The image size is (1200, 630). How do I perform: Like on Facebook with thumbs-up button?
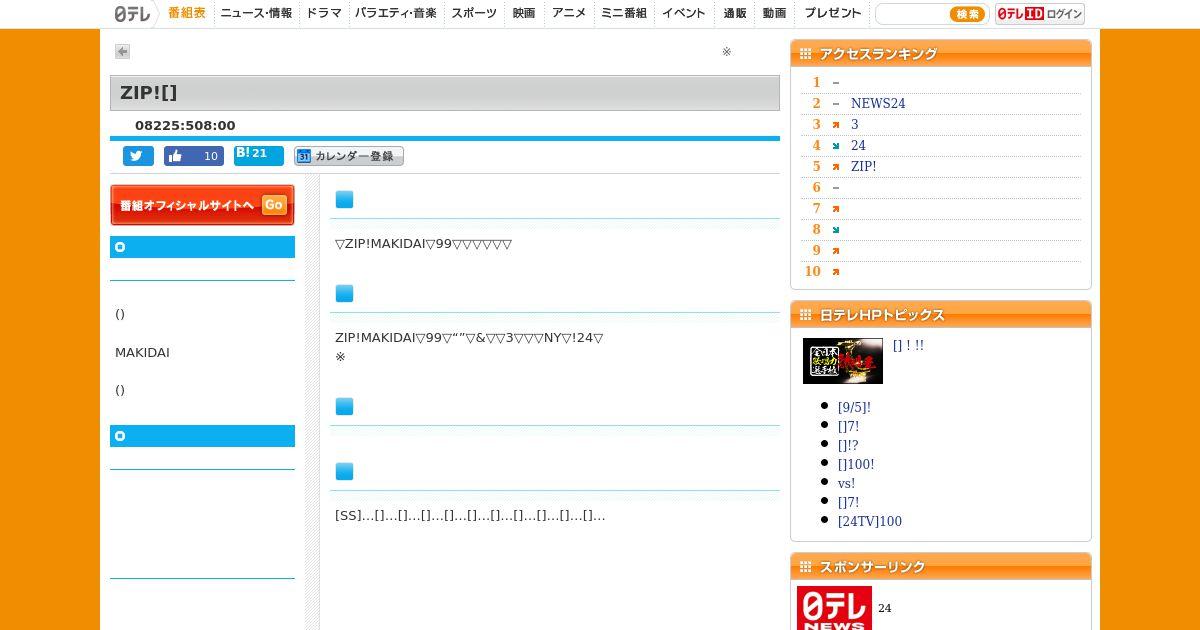click(194, 156)
